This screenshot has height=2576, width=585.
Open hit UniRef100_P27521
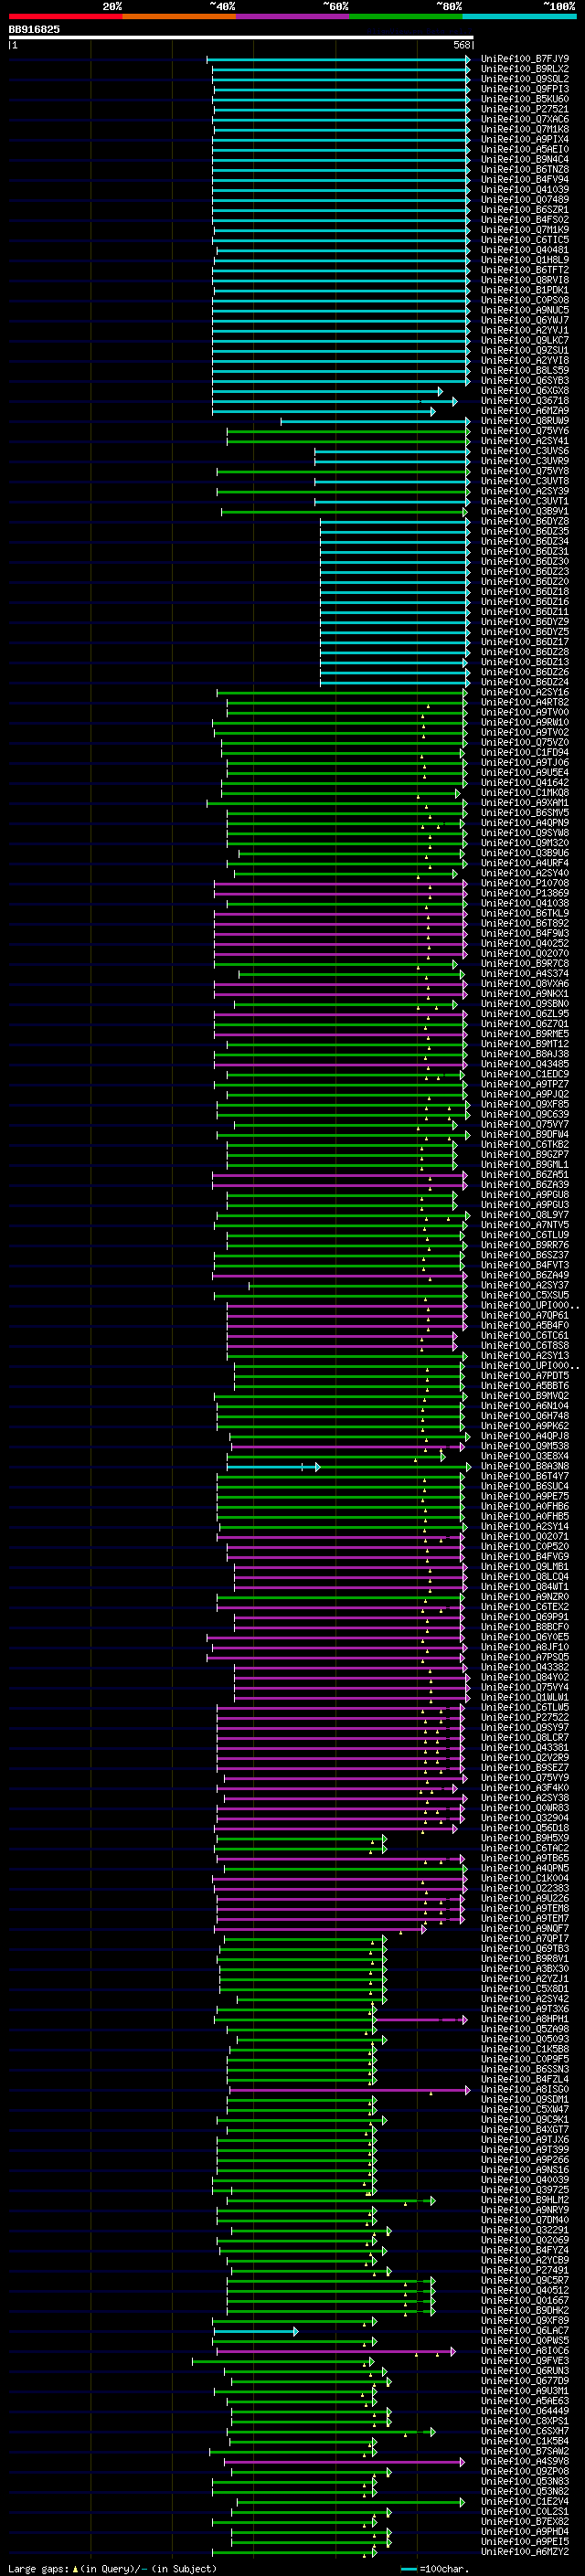point(525,109)
